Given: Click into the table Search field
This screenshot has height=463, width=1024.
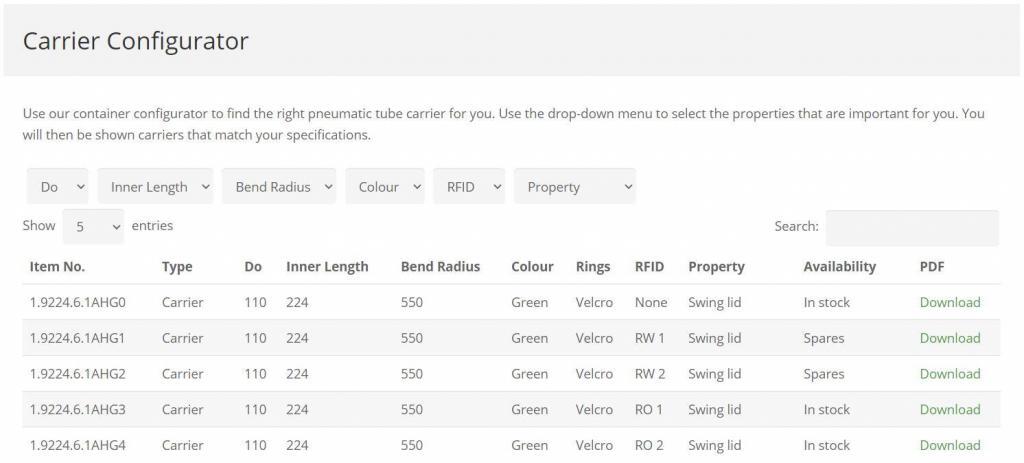Looking at the screenshot, I should [912, 228].
